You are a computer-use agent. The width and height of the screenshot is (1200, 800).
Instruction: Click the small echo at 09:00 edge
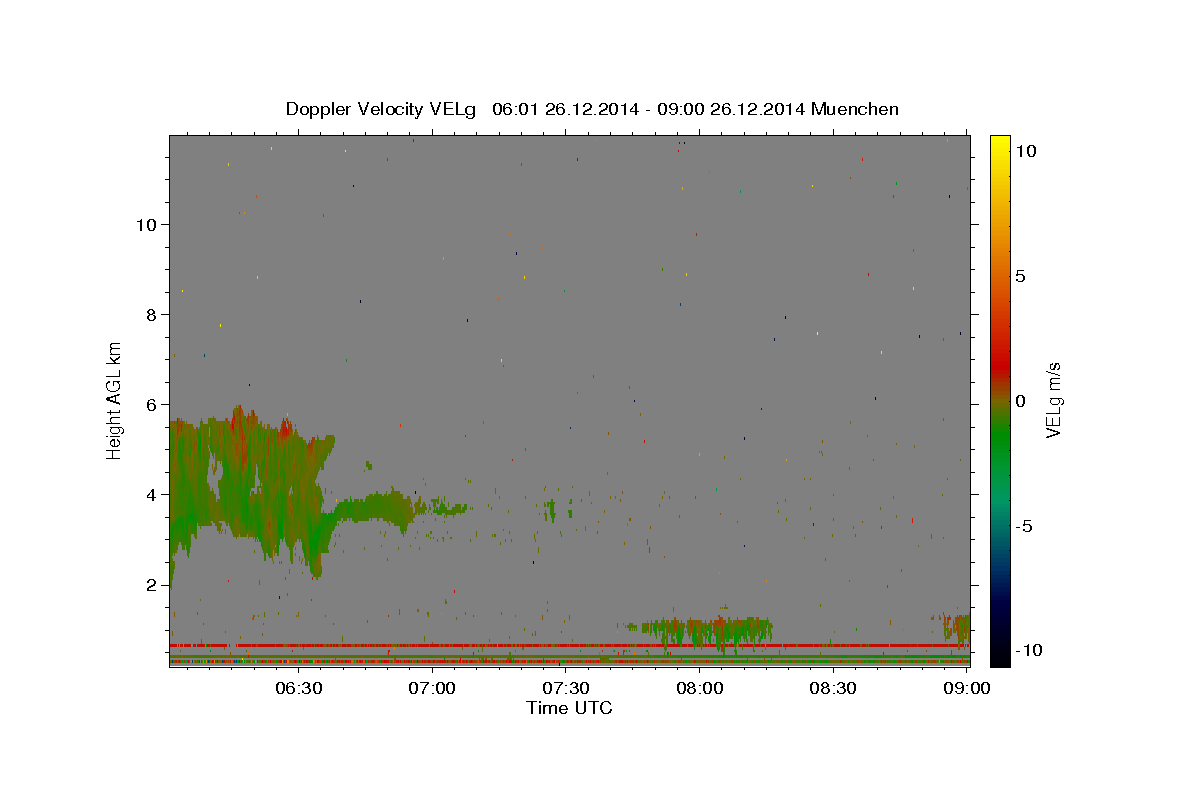tap(958, 629)
